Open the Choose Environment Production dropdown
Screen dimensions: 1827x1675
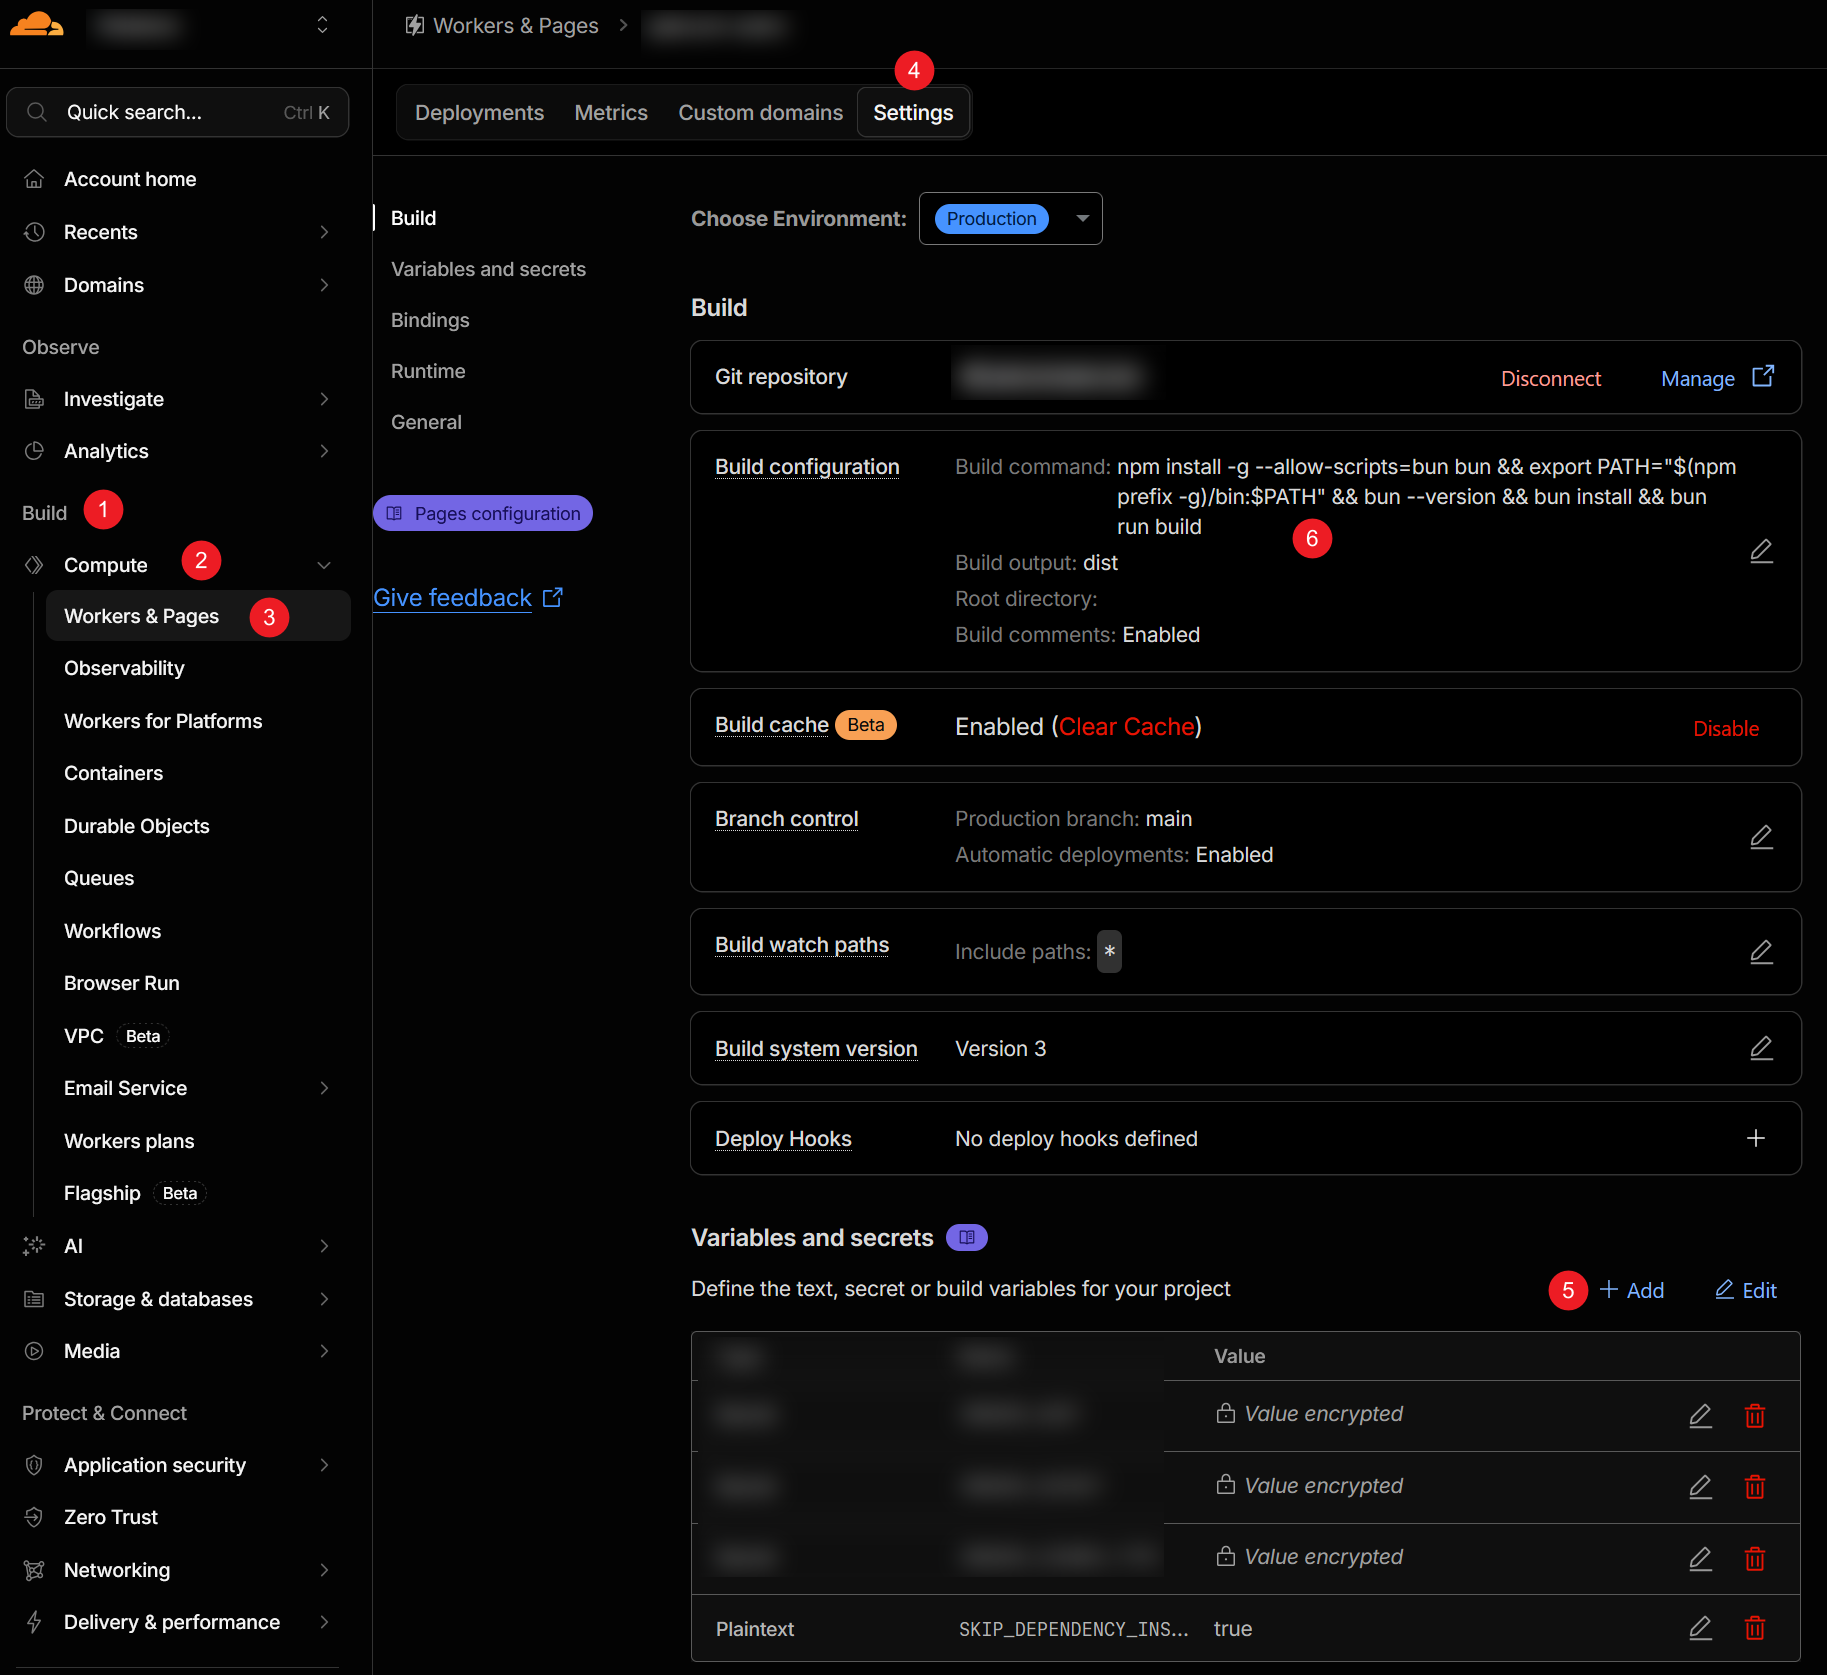pyautogui.click(x=1010, y=218)
